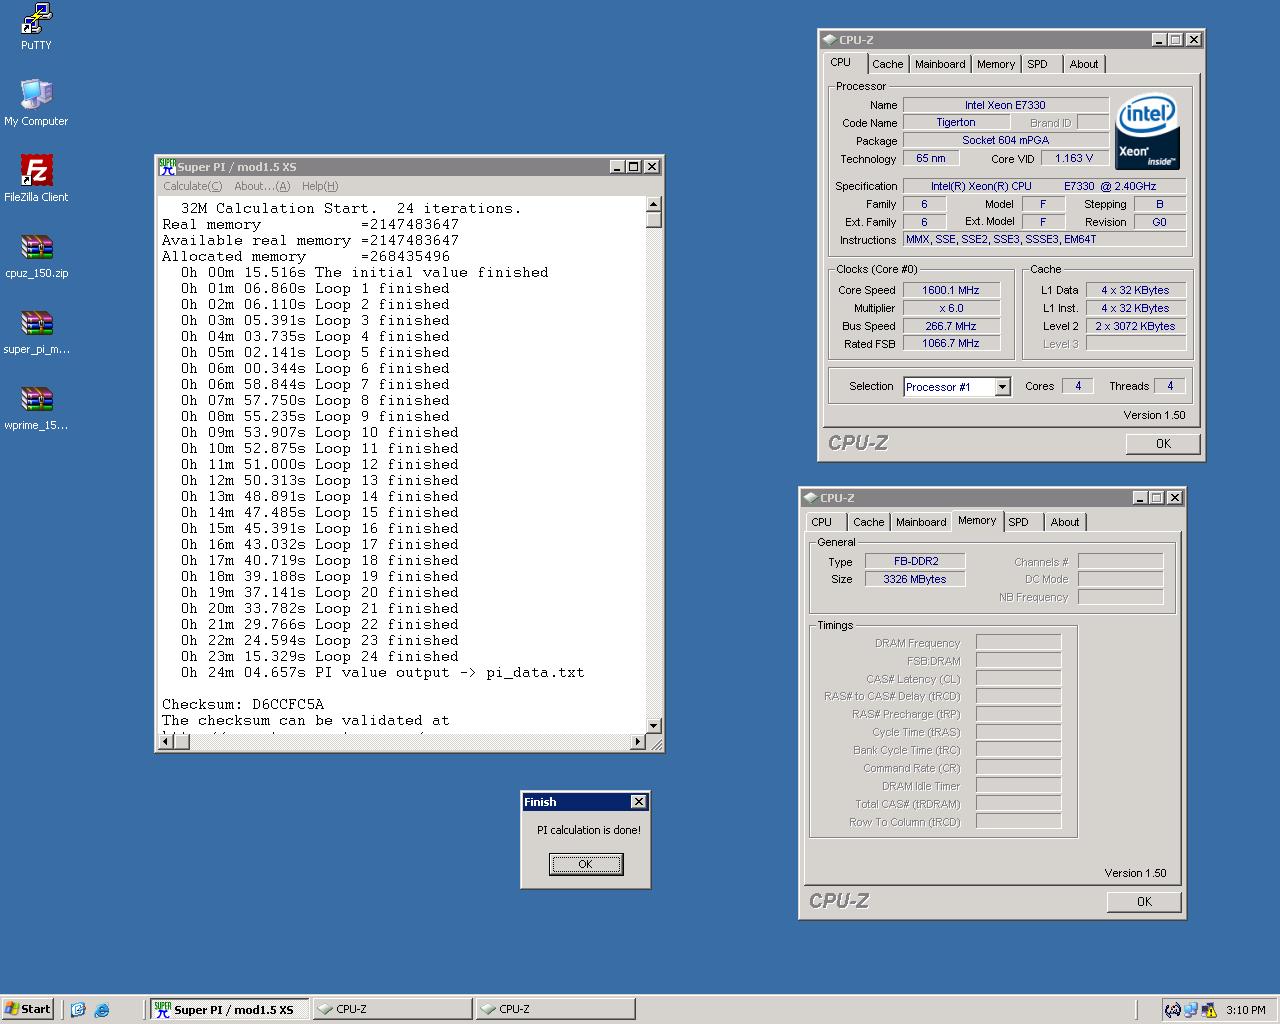Select Memory tab in top CPU-Z
This screenshot has width=1280, height=1024.
(996, 64)
